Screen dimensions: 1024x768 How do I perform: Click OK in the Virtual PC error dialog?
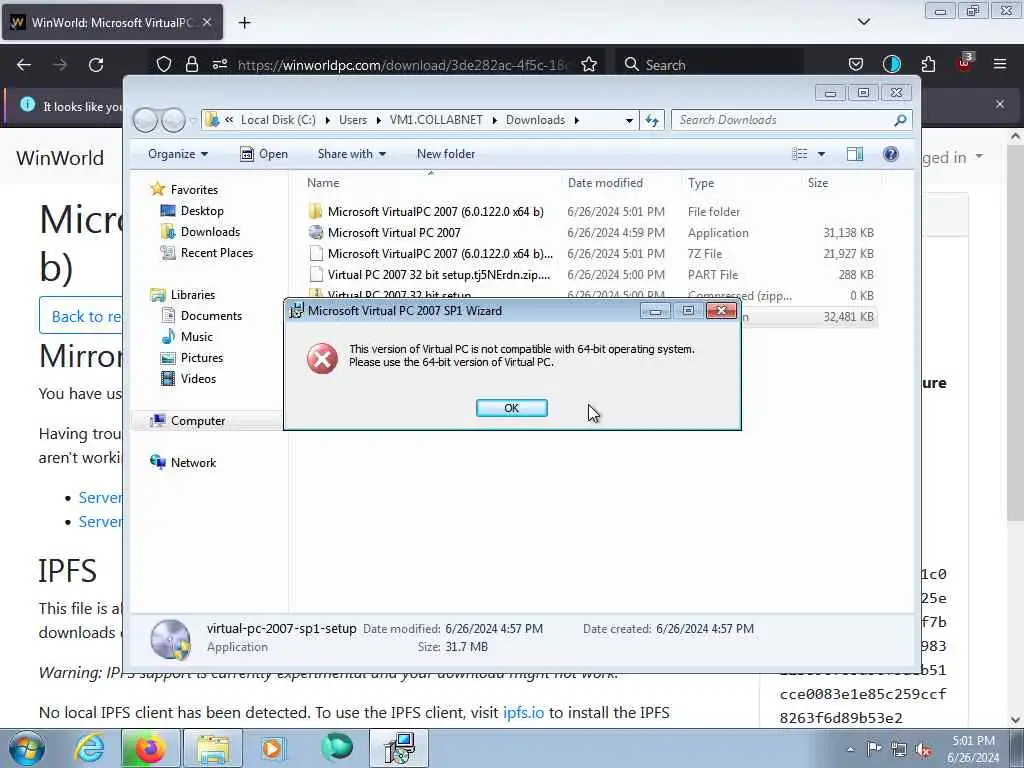(x=511, y=408)
